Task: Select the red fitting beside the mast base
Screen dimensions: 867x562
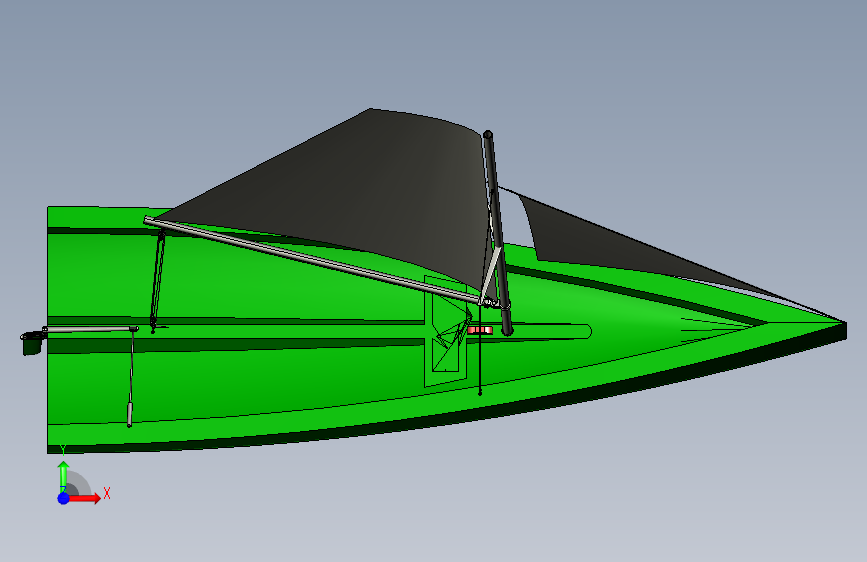Action: coord(480,330)
